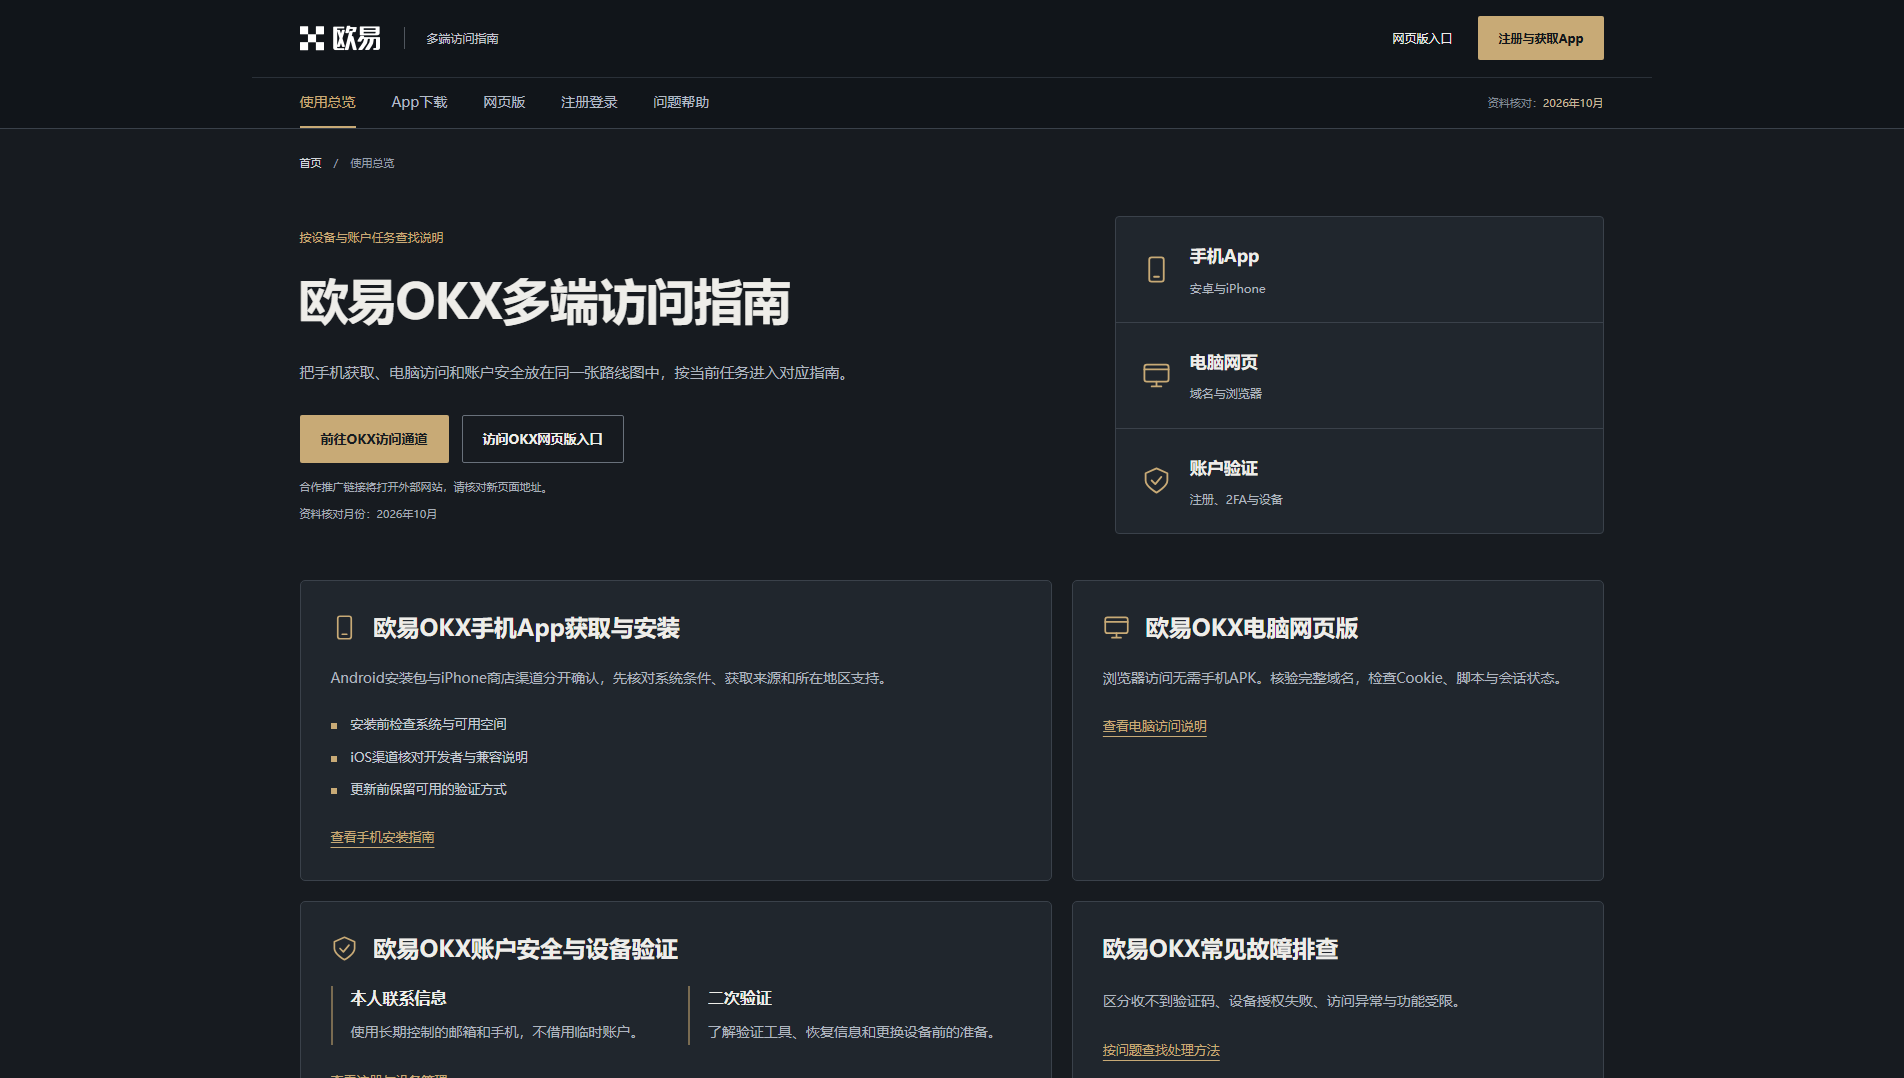Click the 资料核对月份：2026年10月 note

click(368, 514)
